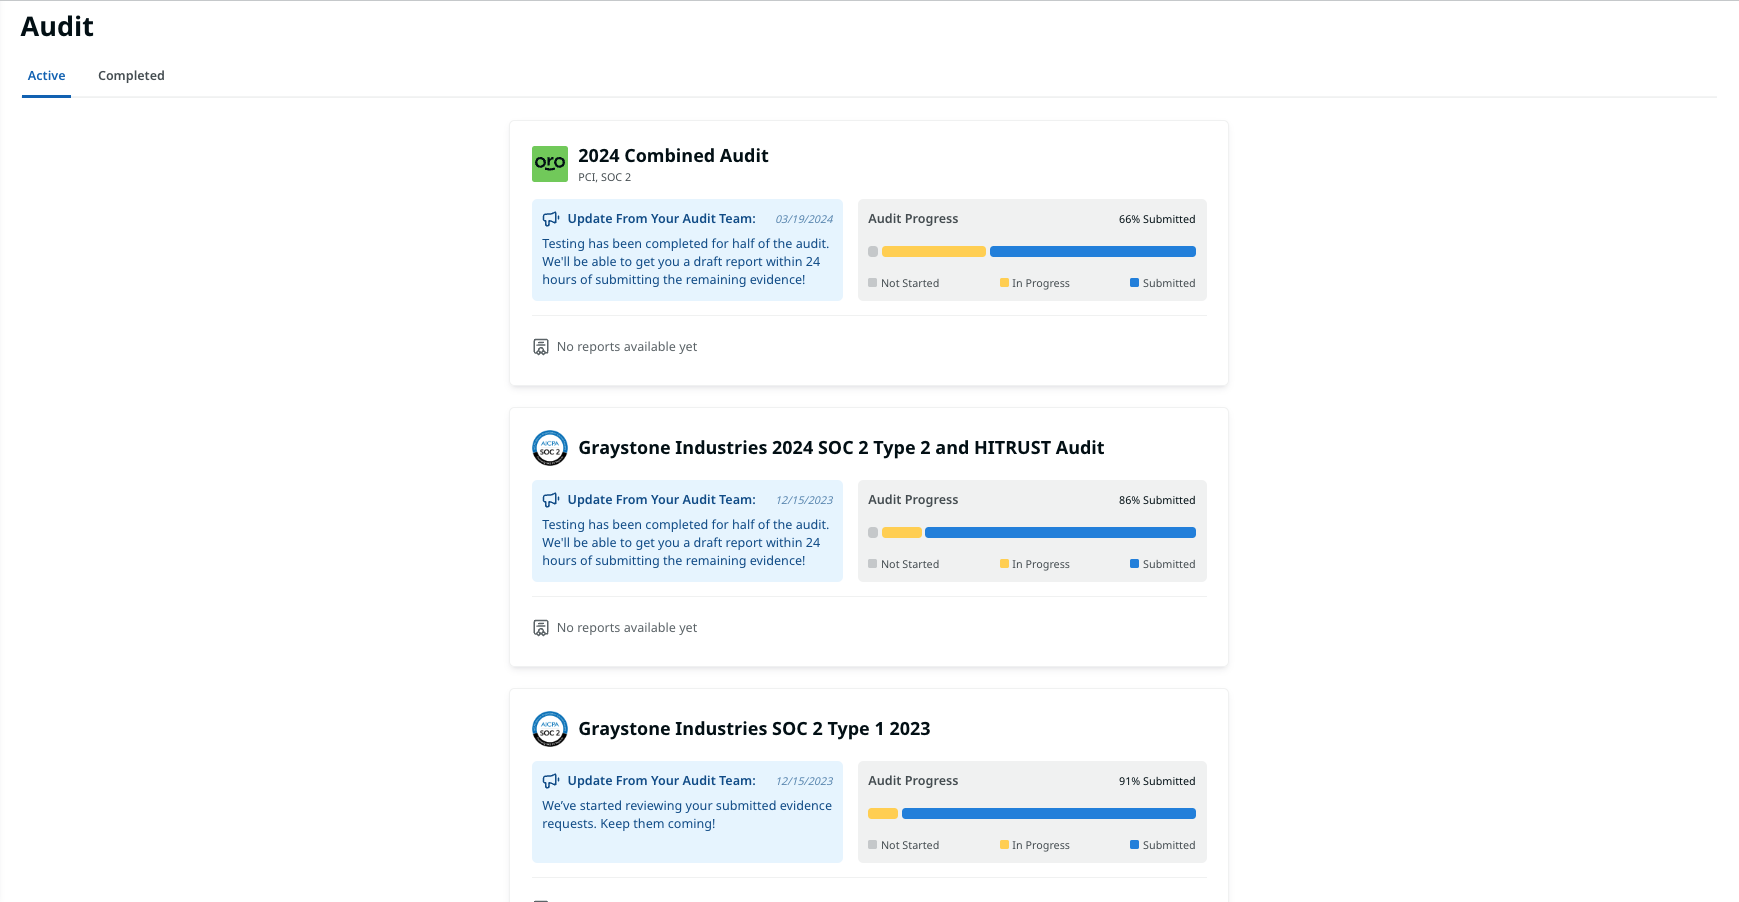Open Graystone Industries 2024 SOC 2 Type 2 and HITRUST Audit
Viewport: 1739px width, 902px height.
coord(841,448)
